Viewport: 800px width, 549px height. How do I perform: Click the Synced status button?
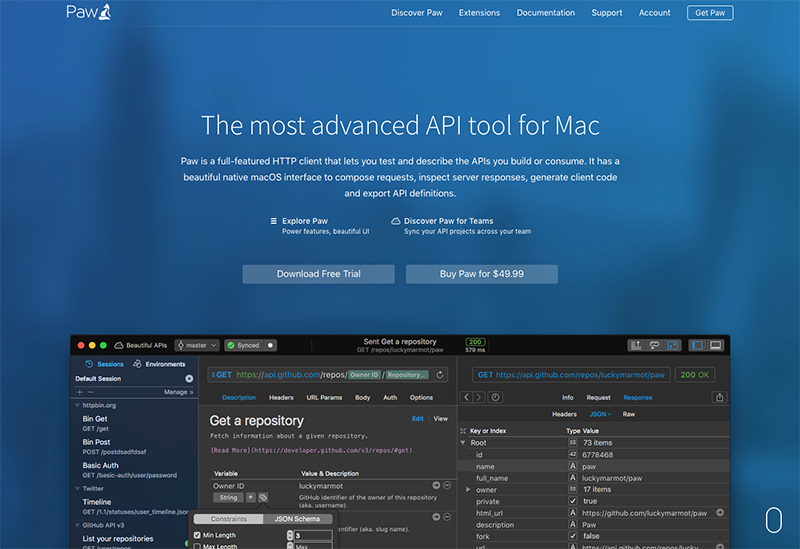(244, 345)
